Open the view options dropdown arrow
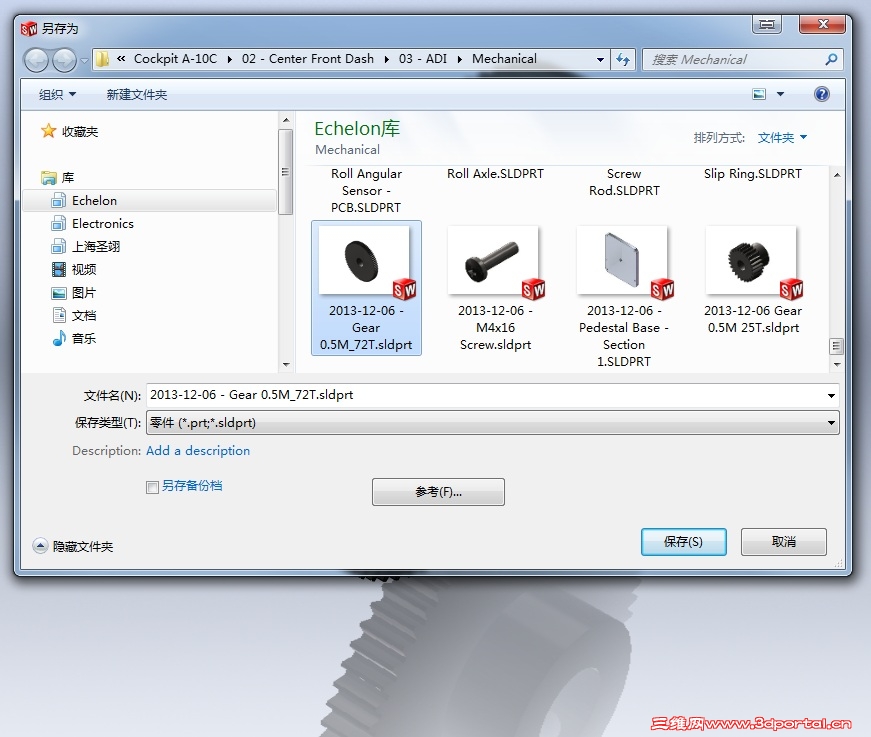This screenshot has width=871, height=737. pos(780,94)
